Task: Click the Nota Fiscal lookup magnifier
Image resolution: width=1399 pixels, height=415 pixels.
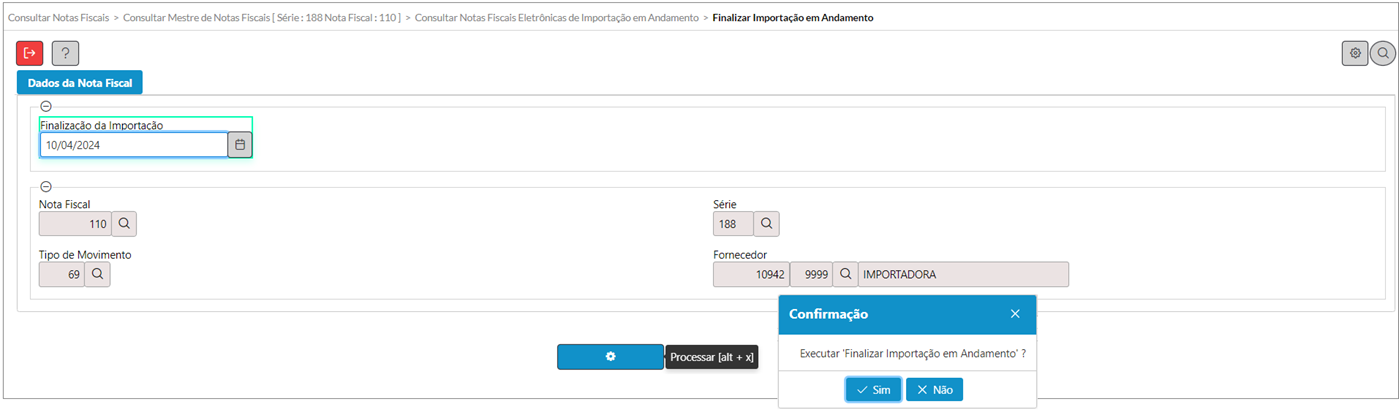Action: [x=124, y=223]
